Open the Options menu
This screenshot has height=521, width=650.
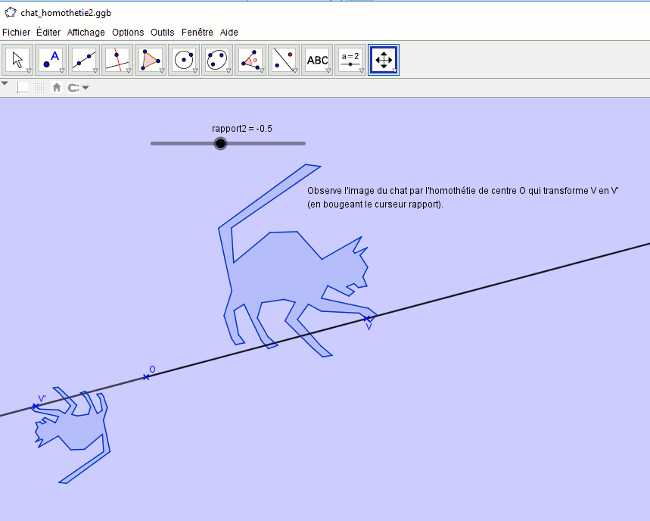point(128,32)
